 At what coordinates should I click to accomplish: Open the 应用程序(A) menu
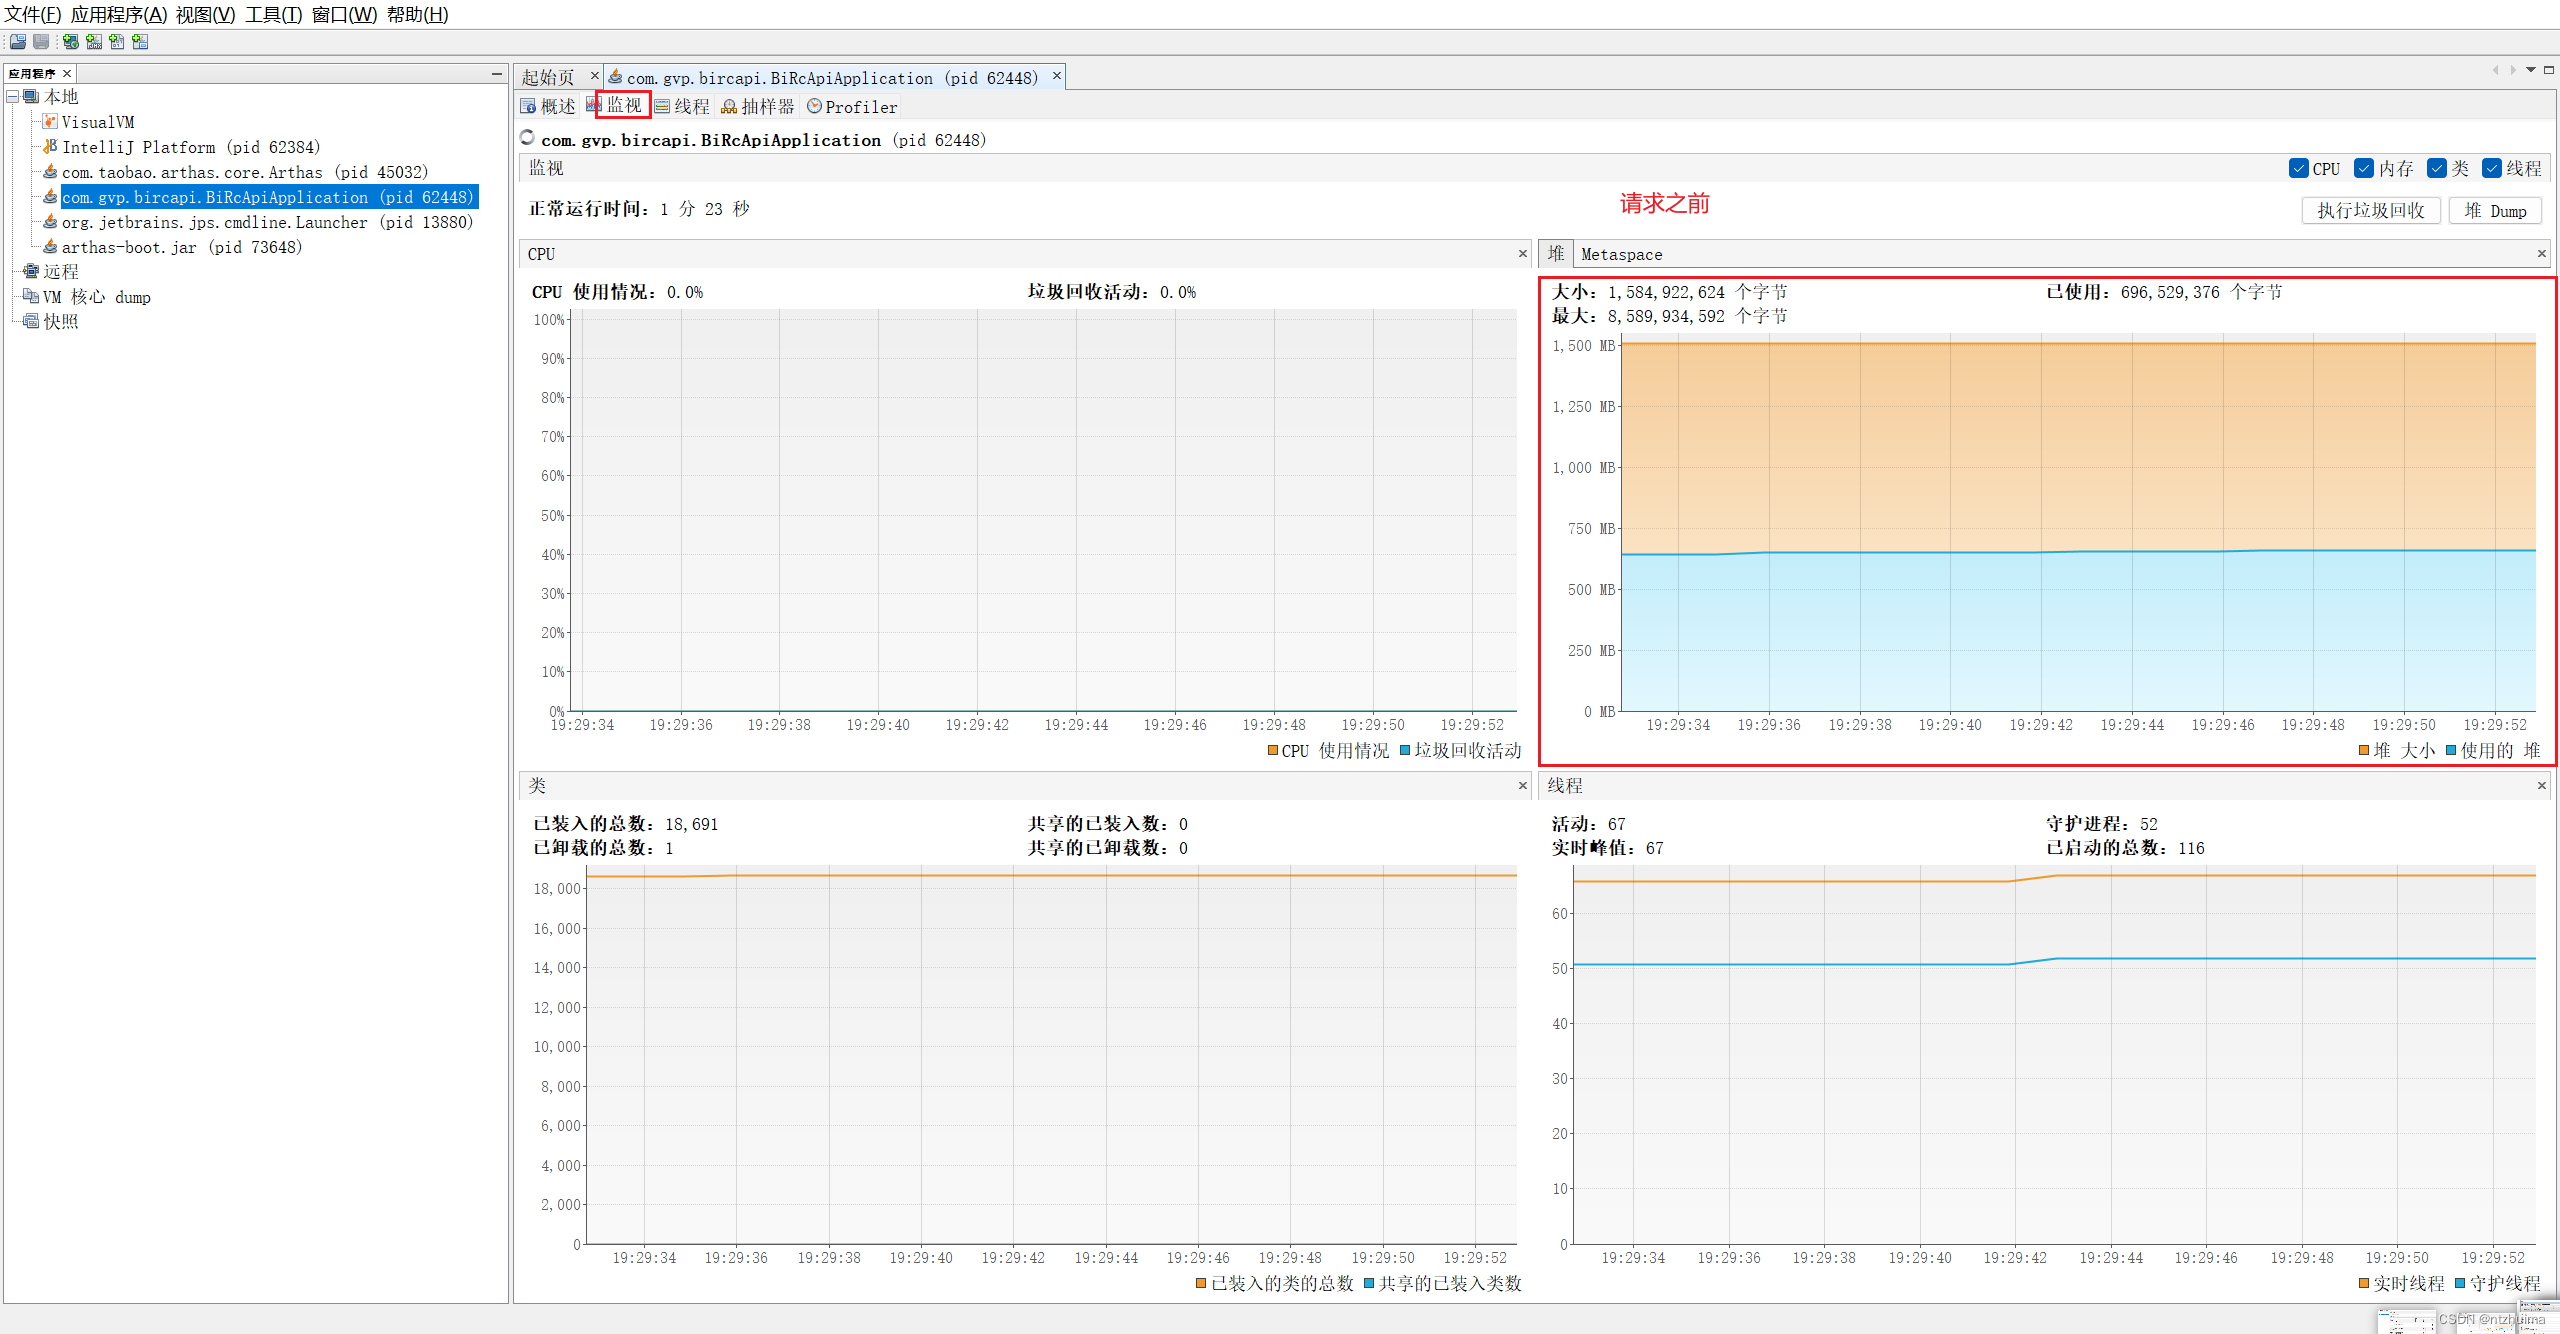tap(119, 15)
